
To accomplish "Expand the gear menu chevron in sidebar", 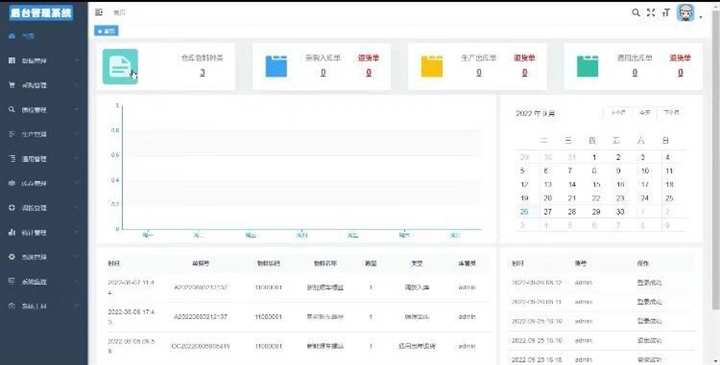I will [x=76, y=257].
